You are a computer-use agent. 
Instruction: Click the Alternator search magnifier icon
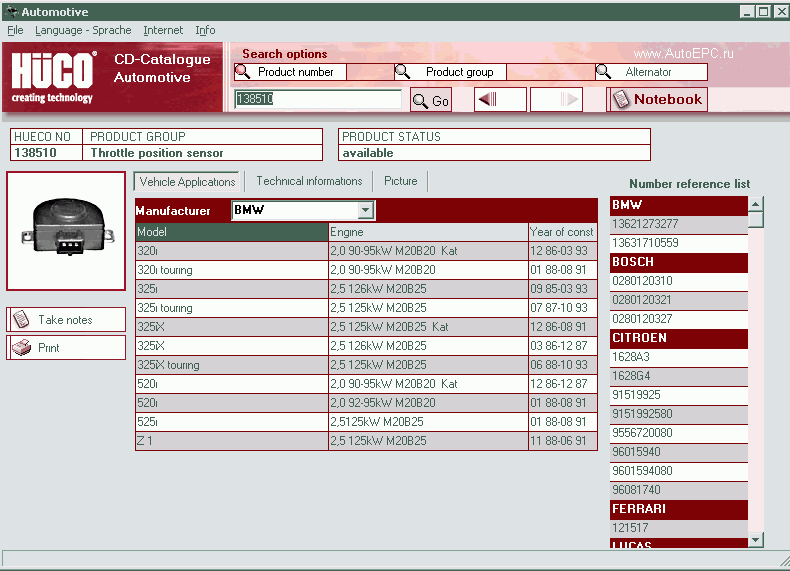[604, 72]
